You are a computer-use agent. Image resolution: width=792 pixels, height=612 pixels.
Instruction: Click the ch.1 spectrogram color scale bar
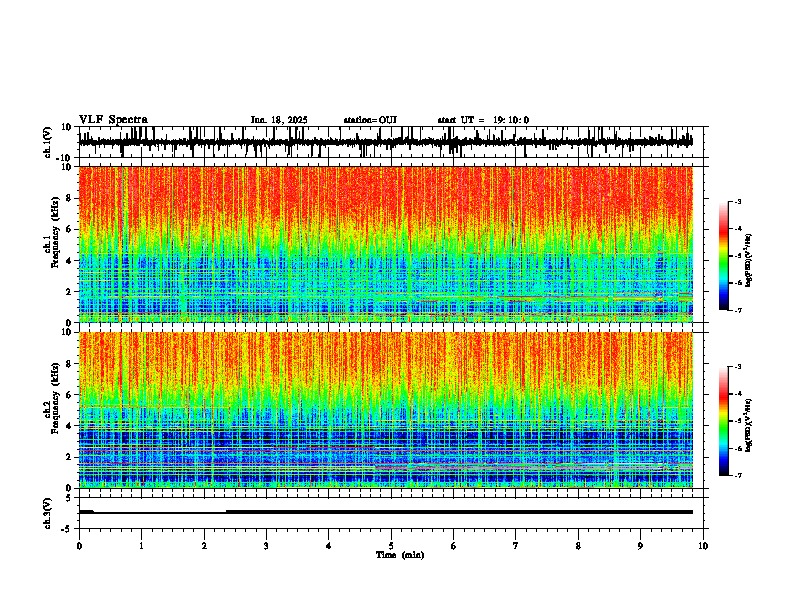pyautogui.click(x=724, y=256)
